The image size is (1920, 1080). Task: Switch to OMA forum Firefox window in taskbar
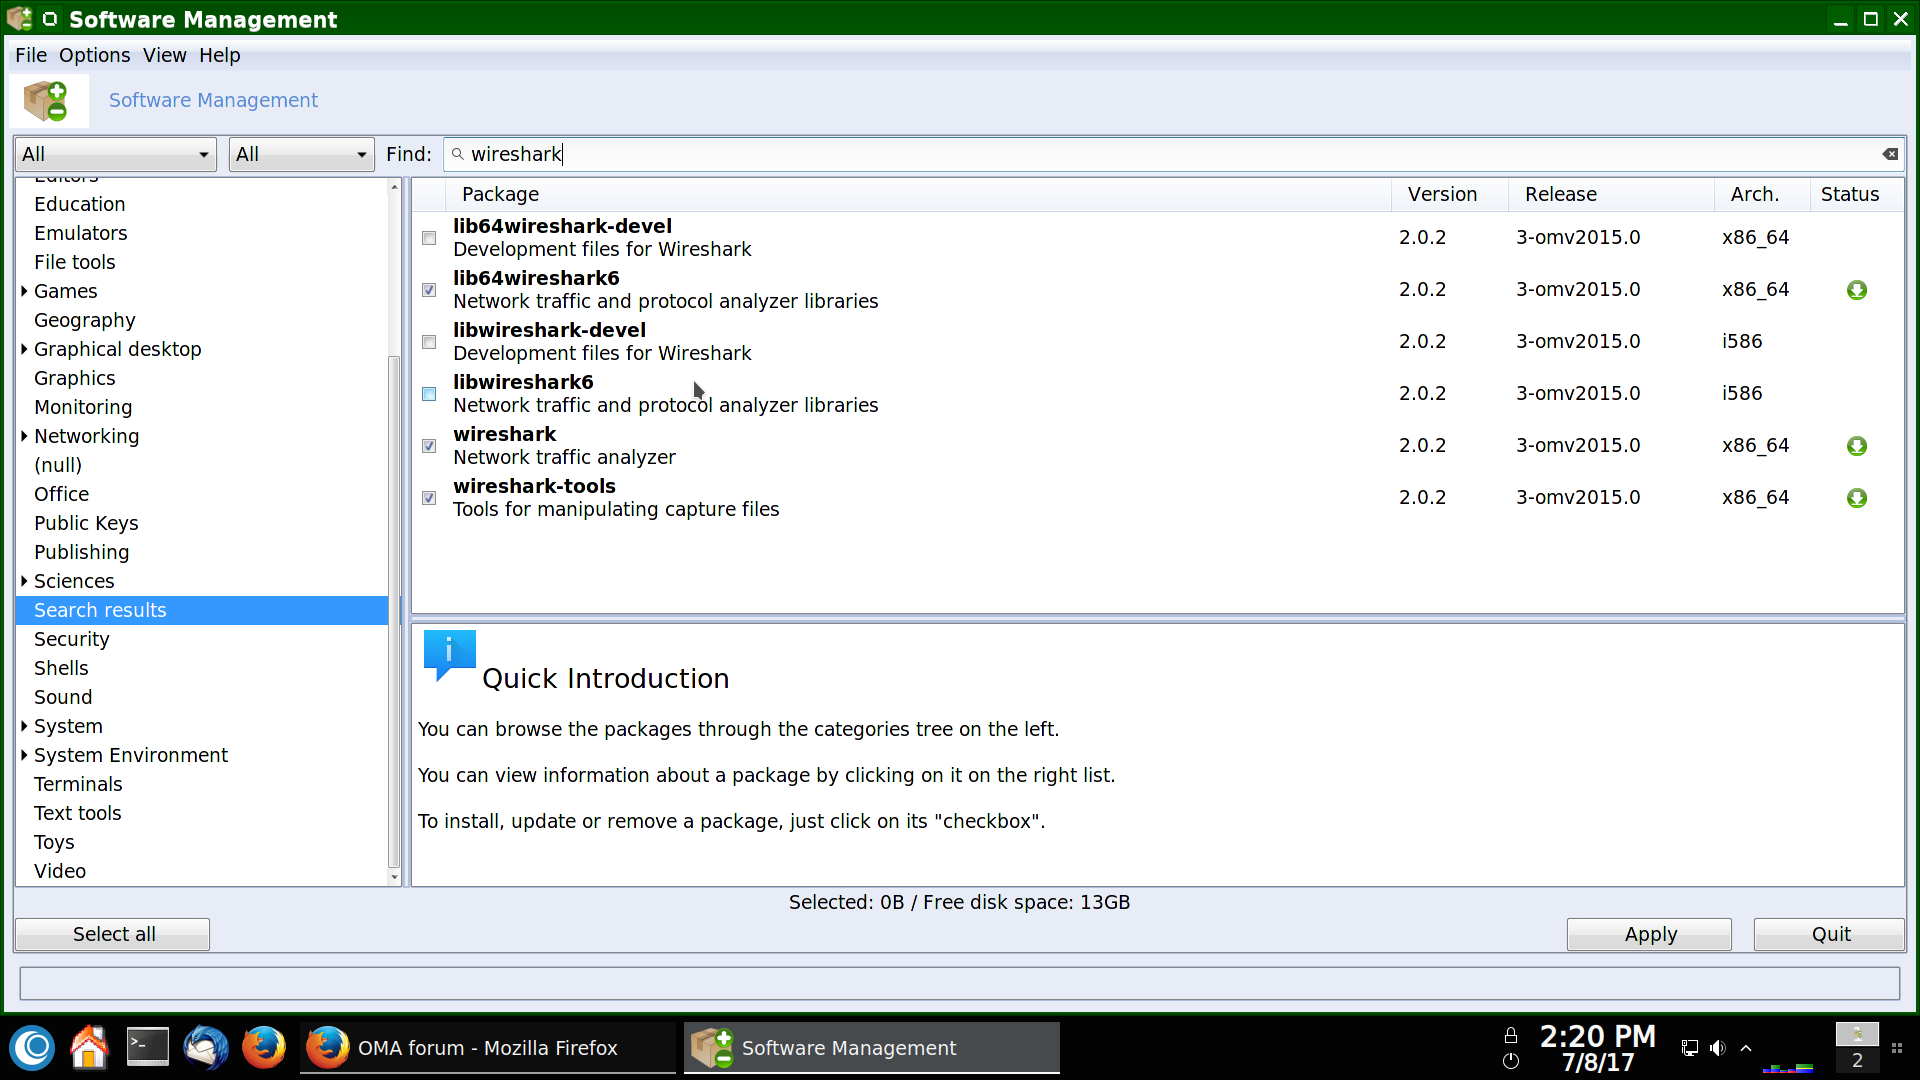[488, 1048]
